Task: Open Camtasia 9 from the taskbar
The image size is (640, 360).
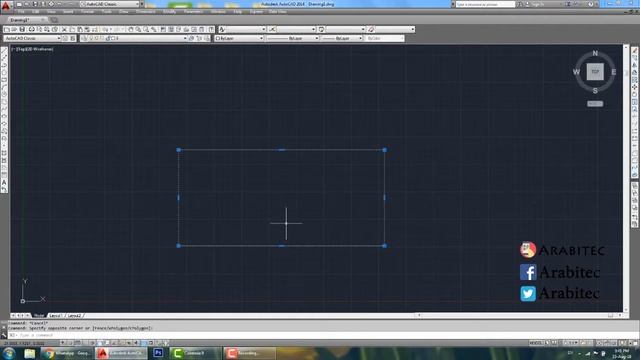Action: point(196,353)
